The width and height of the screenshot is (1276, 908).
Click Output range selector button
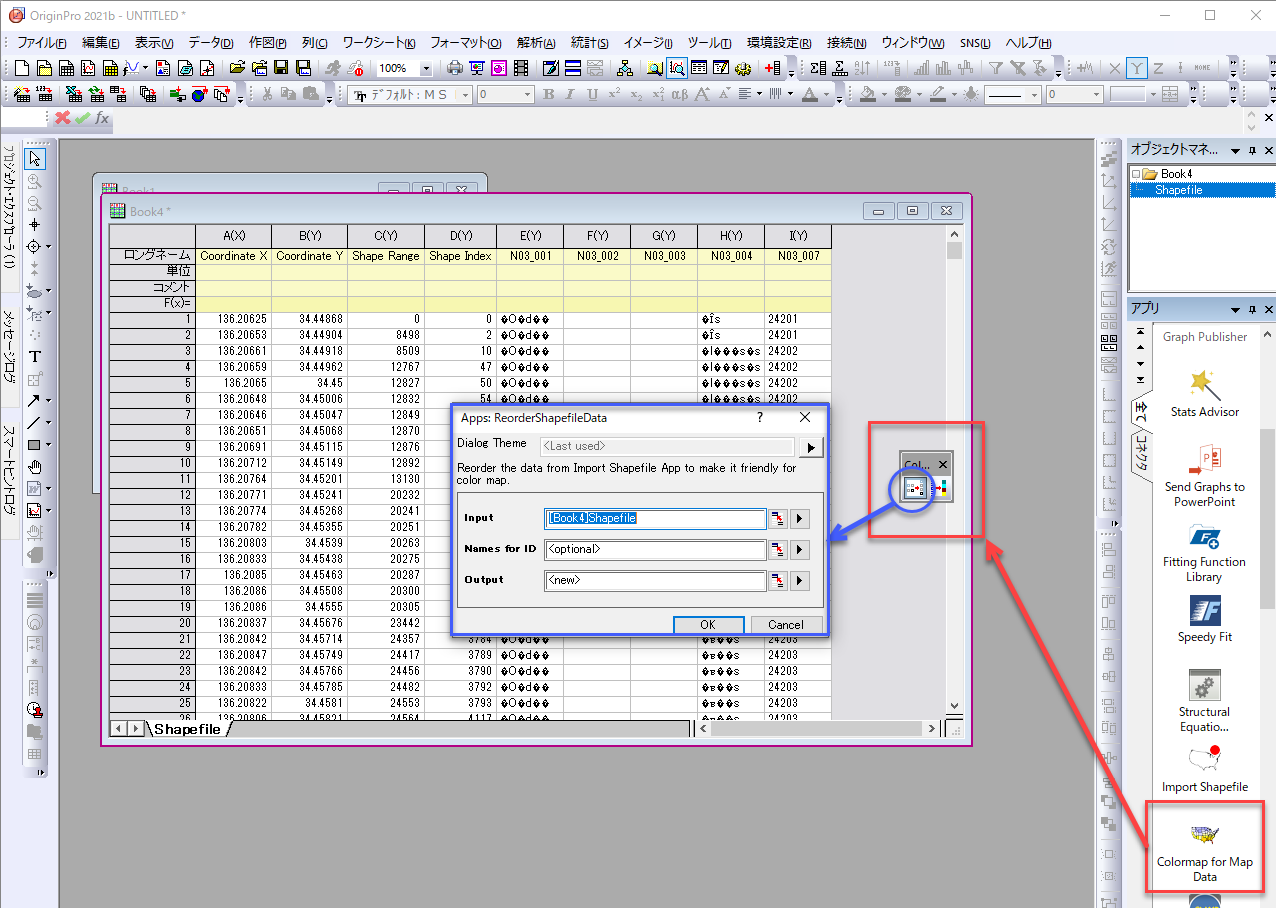[778, 581]
